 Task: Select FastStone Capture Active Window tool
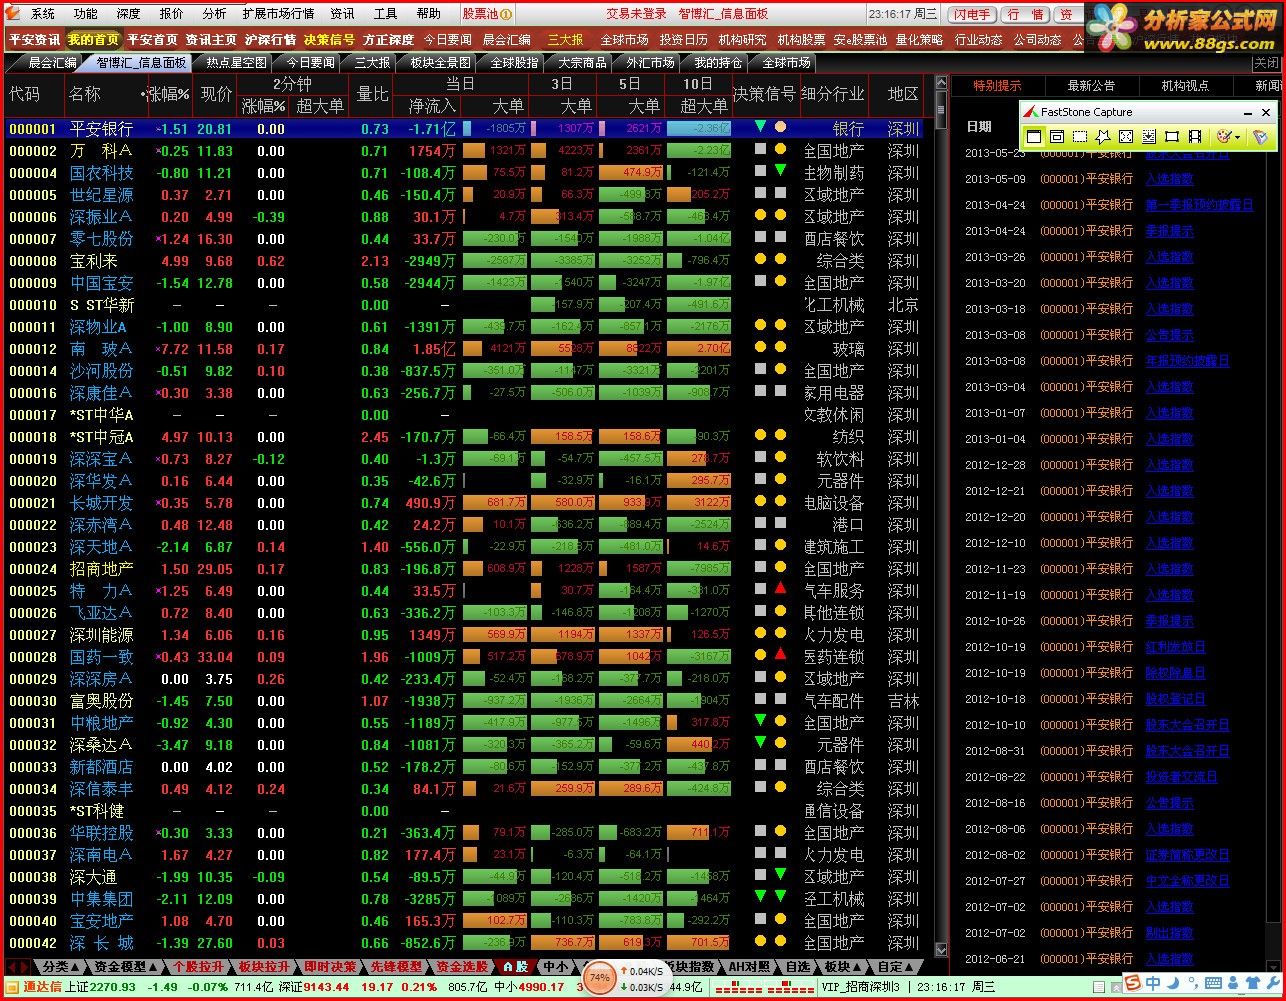tap(1034, 137)
